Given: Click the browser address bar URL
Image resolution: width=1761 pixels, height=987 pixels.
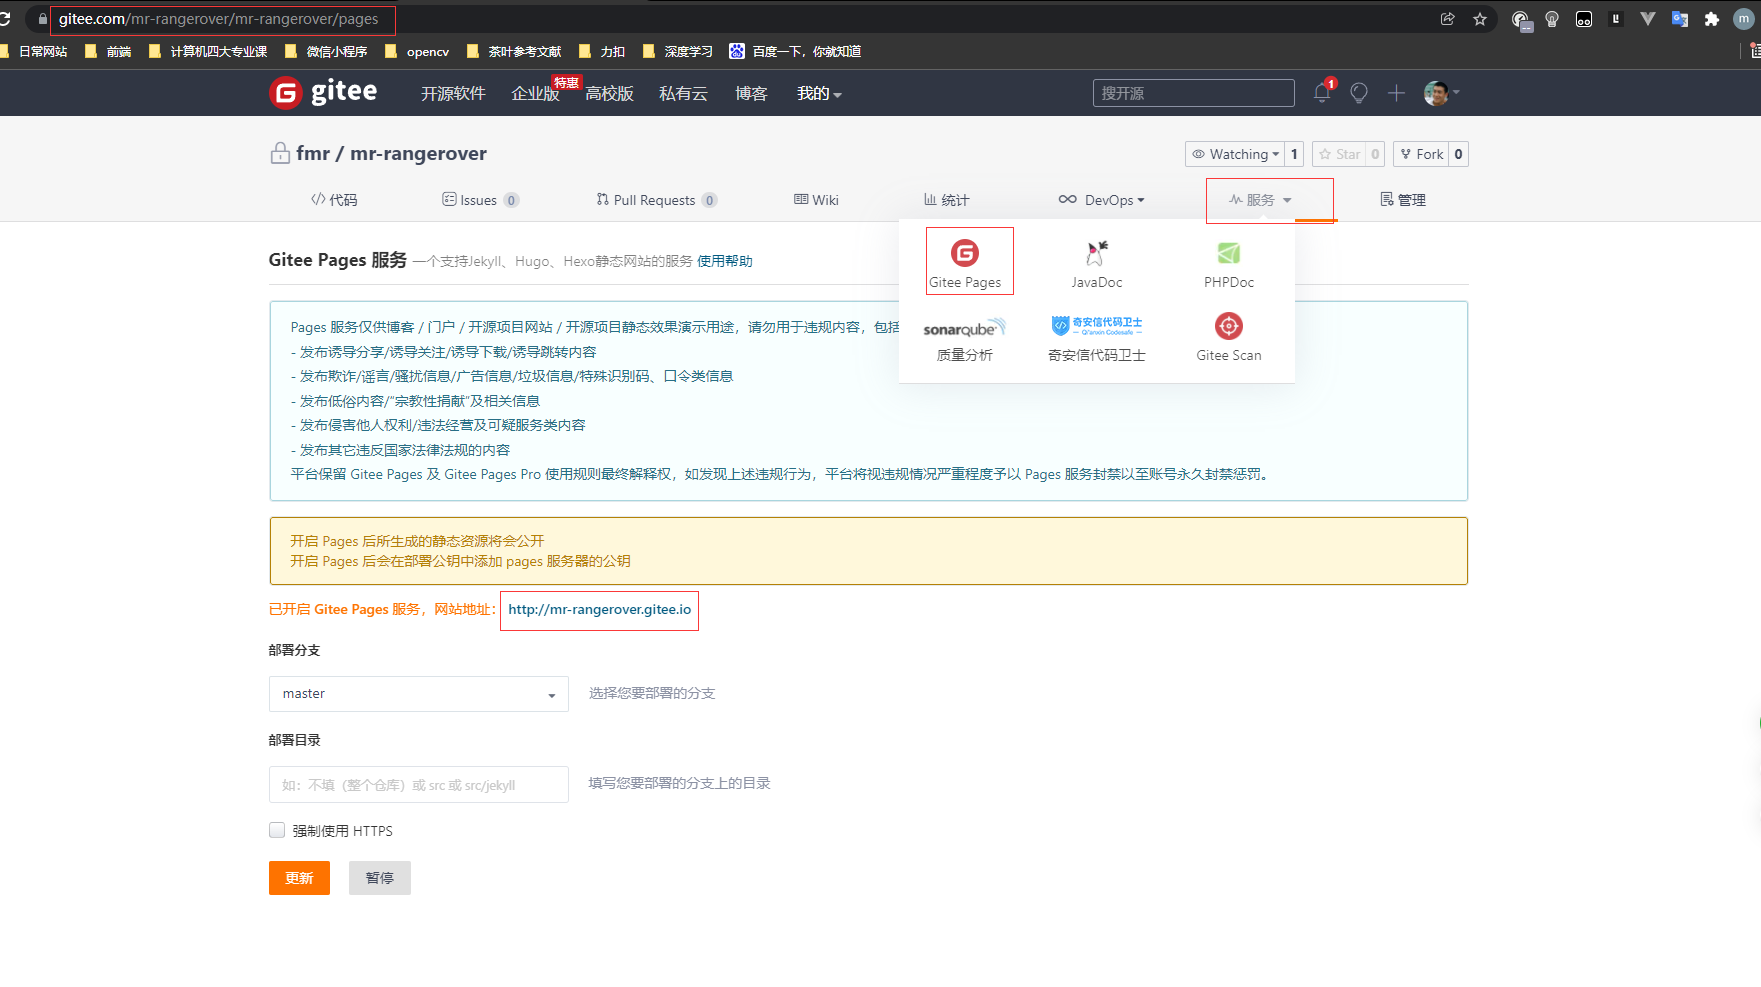Looking at the screenshot, I should (219, 19).
